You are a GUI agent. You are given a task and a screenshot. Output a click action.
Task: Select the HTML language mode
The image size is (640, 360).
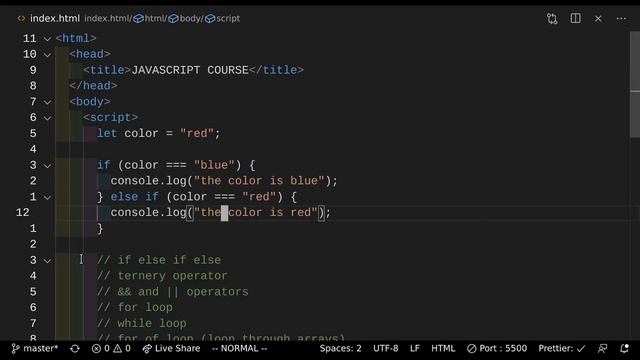[443, 349]
